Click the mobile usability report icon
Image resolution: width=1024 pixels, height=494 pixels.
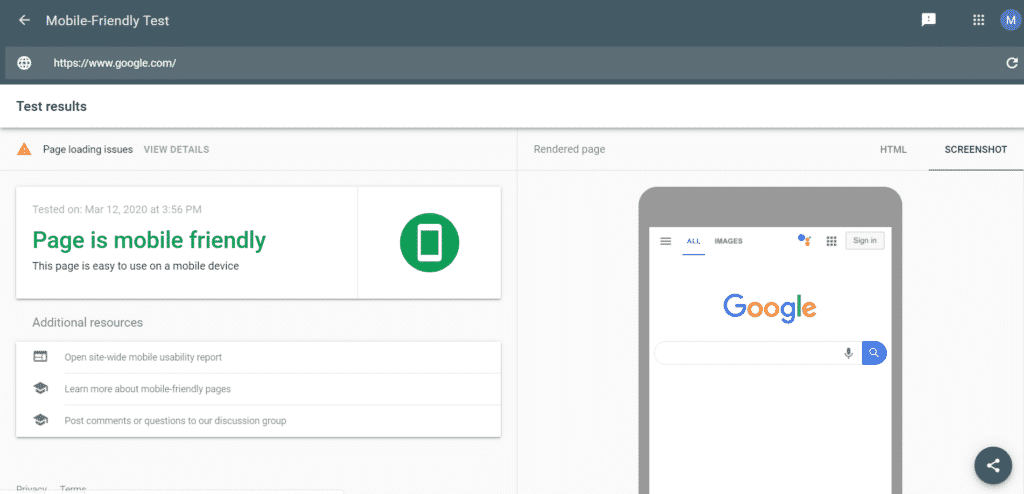point(40,357)
